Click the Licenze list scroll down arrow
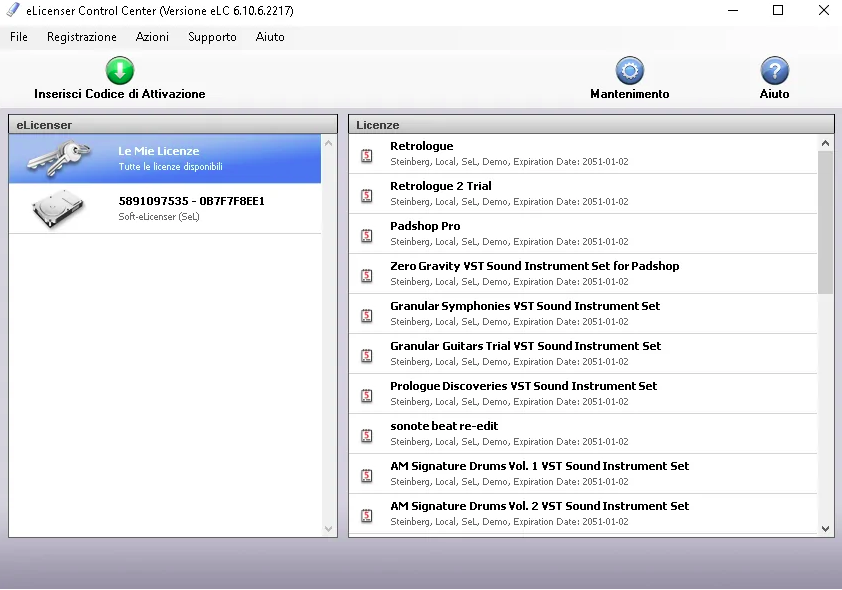Viewport: 842px width, 590px height. (825, 528)
